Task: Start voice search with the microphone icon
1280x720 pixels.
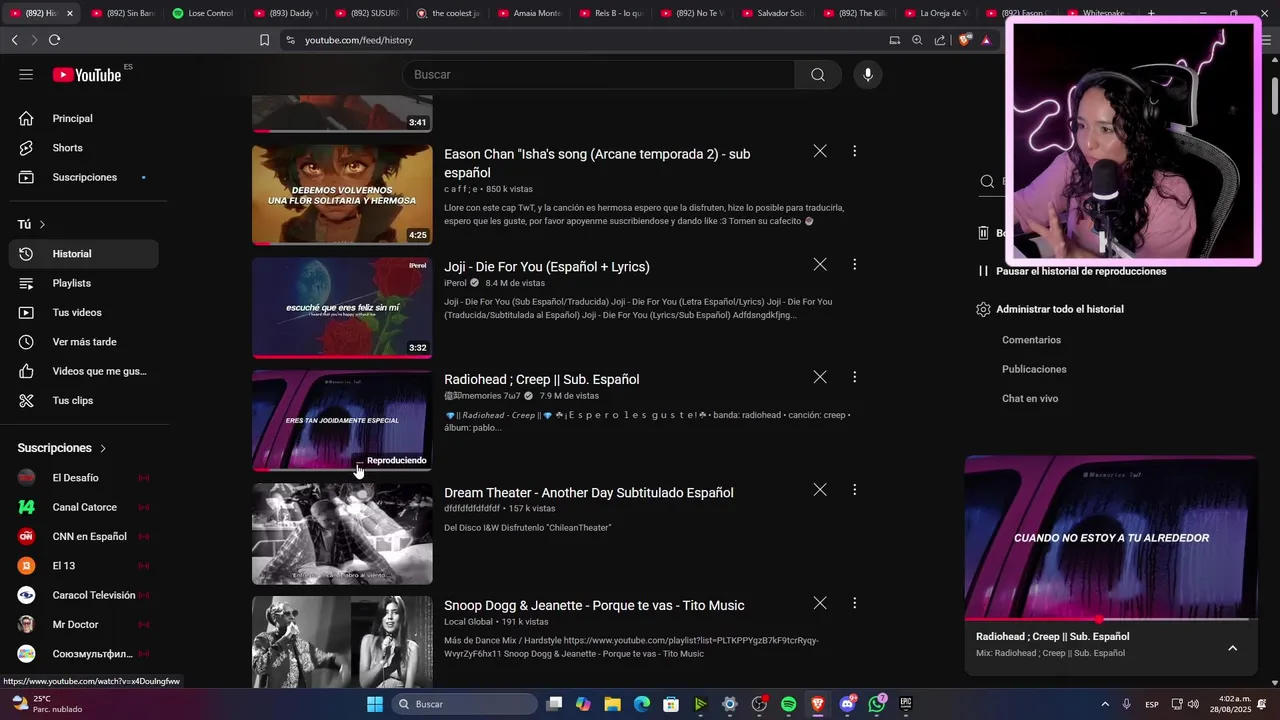Action: (867, 75)
